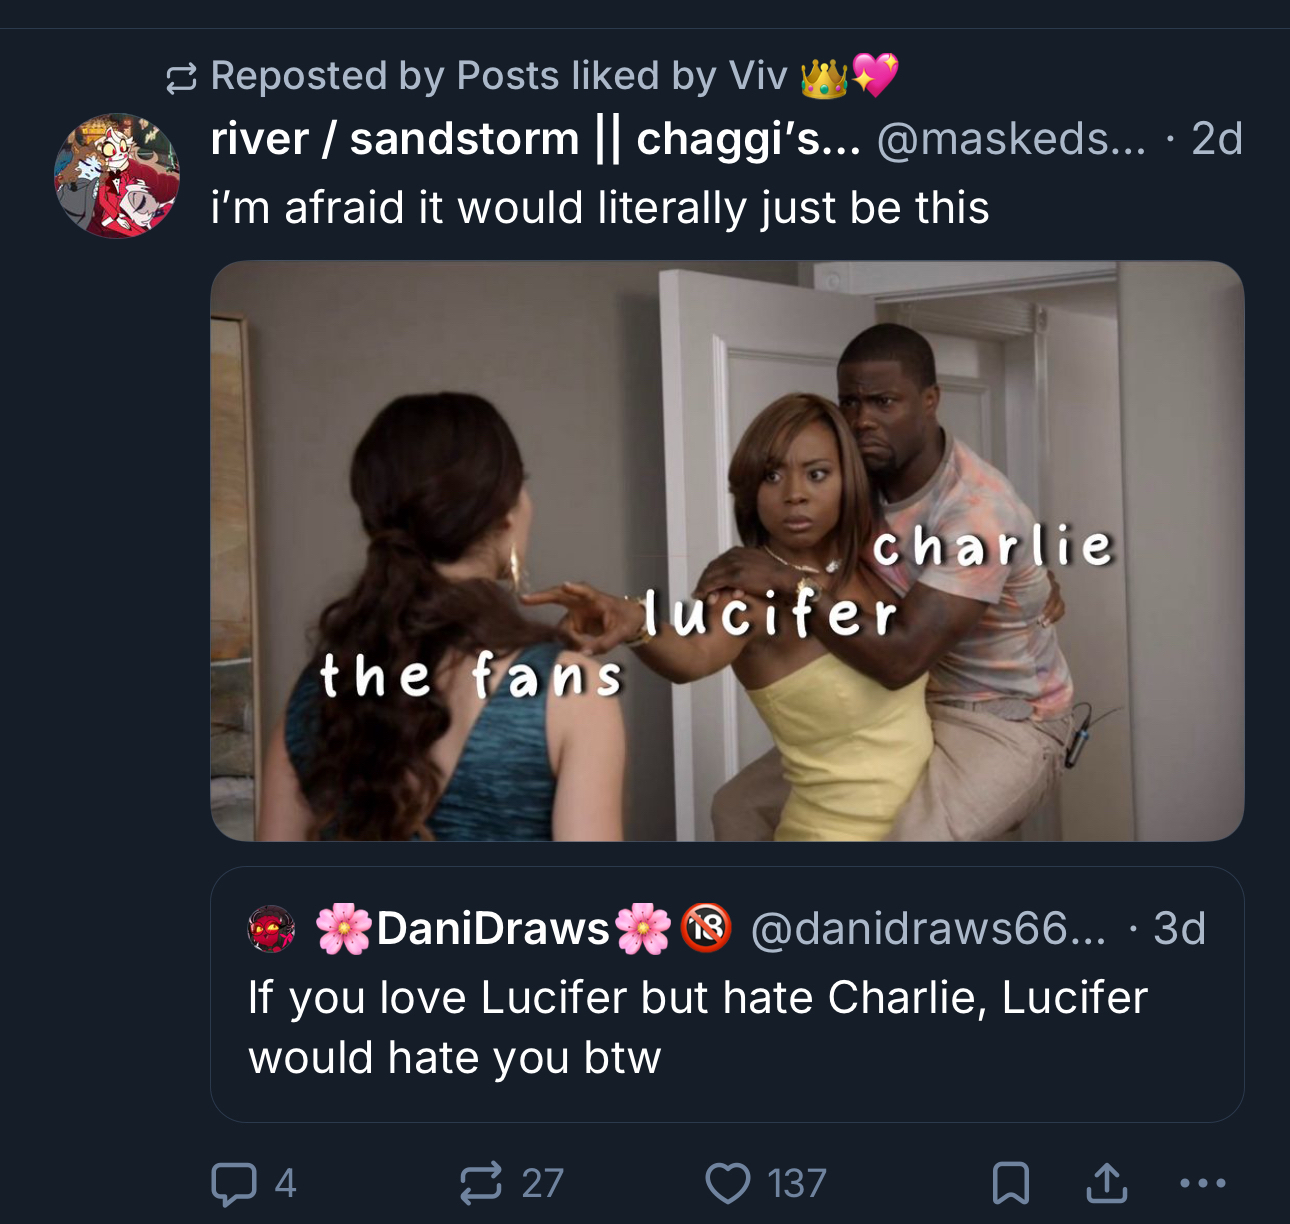Click the DaniDraws display name
Viewport: 1290px width, 1224px height.
493,929
